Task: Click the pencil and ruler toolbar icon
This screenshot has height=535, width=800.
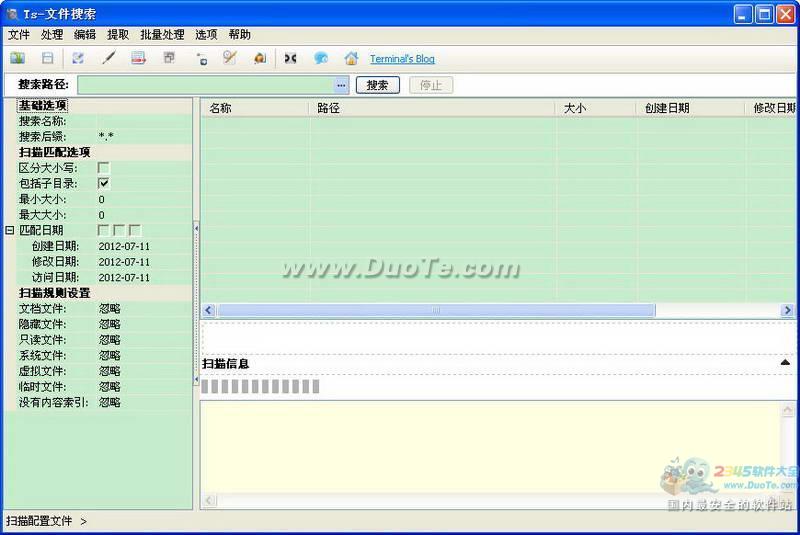Action: (x=230, y=58)
